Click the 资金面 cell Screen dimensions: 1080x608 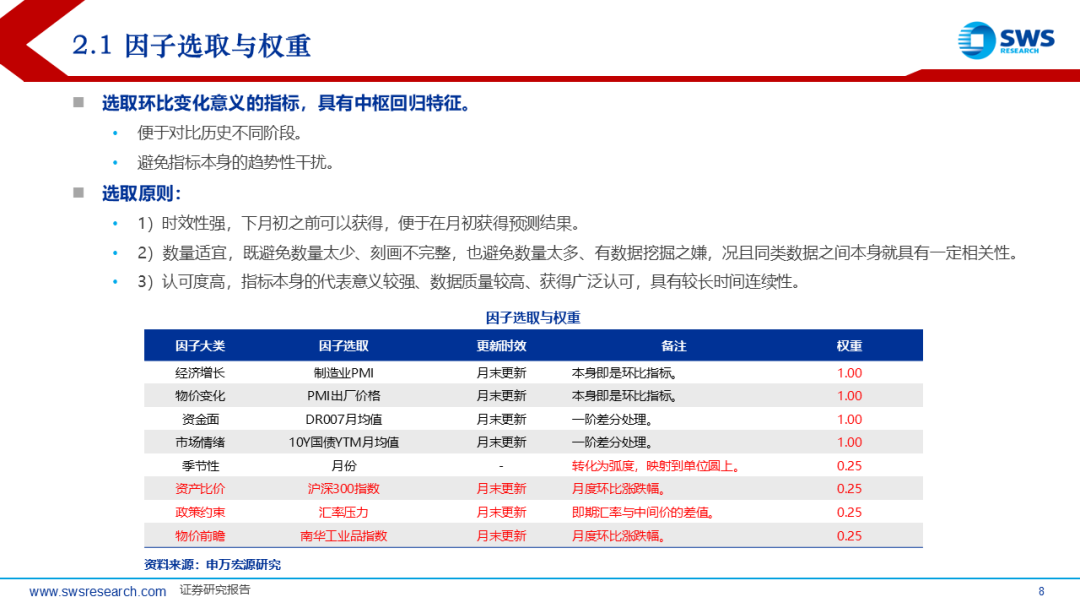click(x=200, y=419)
